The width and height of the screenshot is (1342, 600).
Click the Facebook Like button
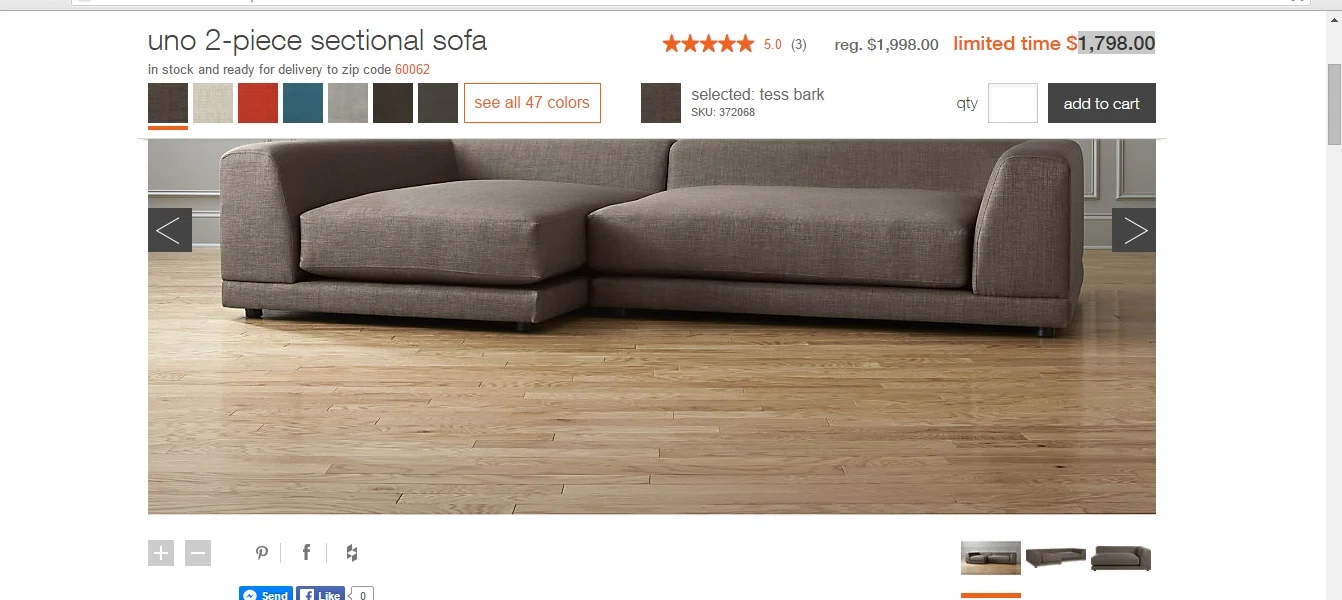[321, 593]
